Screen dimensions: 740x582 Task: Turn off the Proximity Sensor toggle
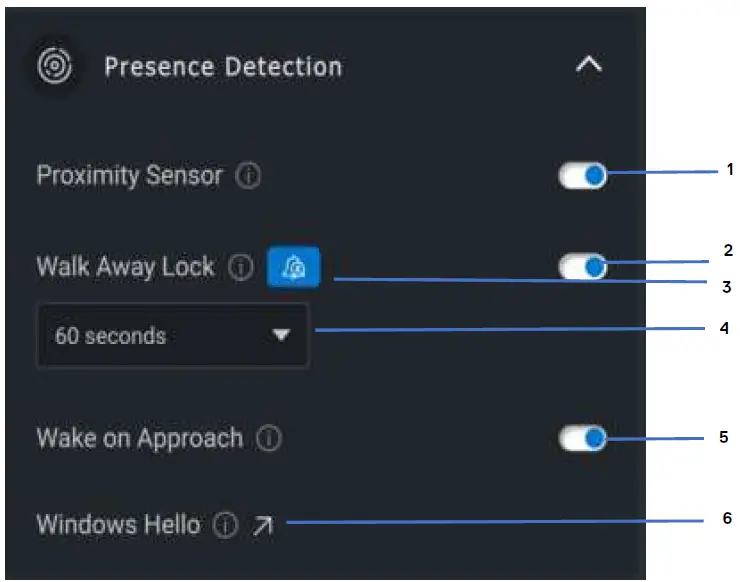(583, 177)
